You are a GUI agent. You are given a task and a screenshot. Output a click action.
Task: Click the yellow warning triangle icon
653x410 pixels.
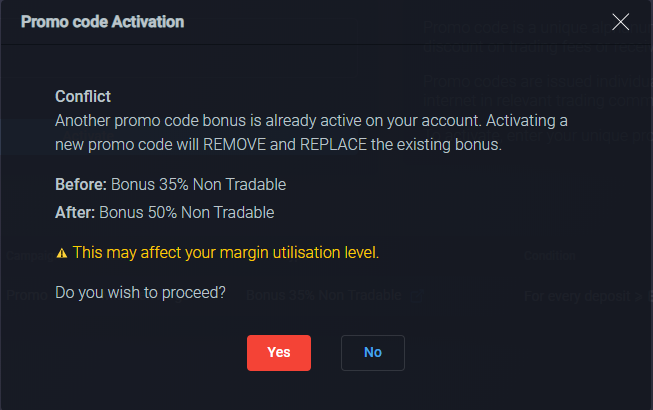pos(62,253)
